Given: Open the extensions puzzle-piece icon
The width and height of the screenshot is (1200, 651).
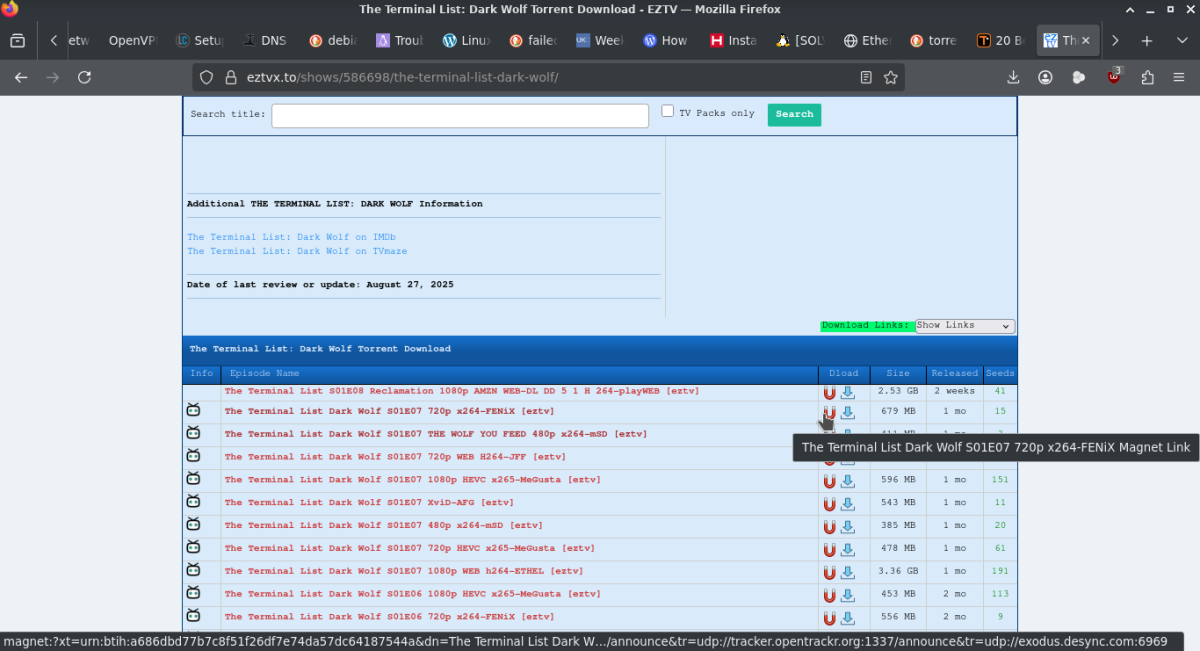Looking at the screenshot, I should 1147,77.
